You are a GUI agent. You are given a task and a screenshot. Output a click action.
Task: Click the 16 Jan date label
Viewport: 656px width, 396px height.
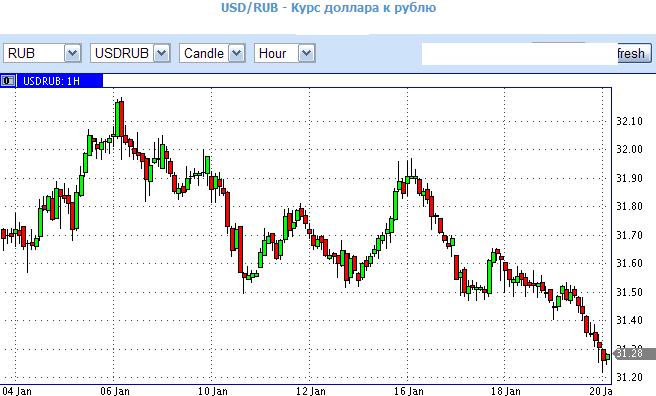click(408, 391)
